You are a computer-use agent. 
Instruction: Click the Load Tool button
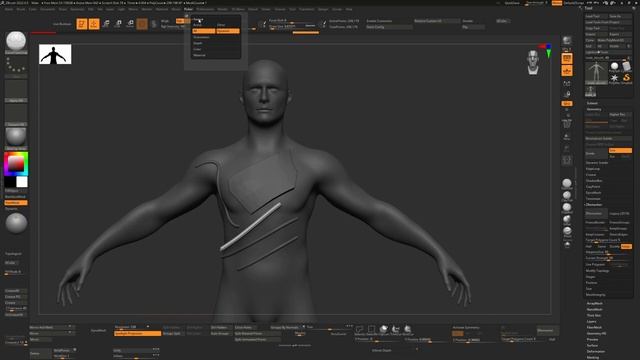point(596,16)
